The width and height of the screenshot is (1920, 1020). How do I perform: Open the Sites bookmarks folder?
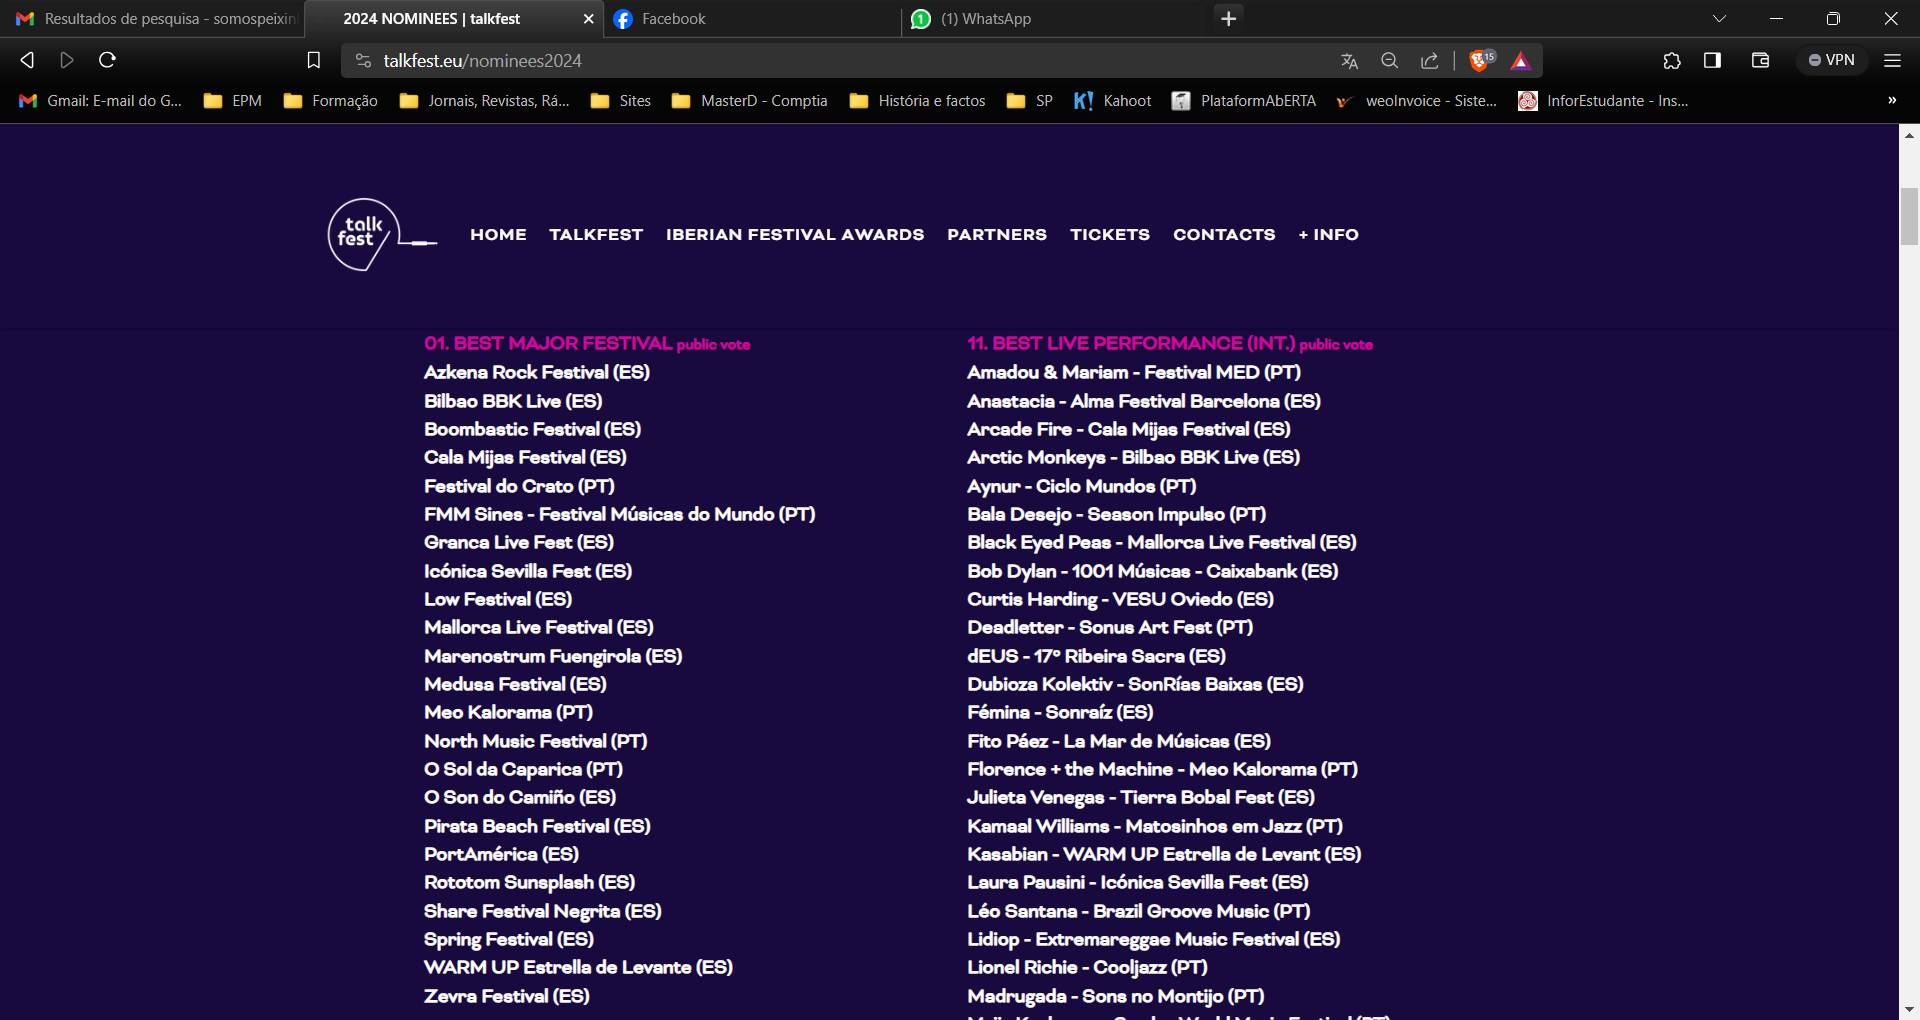[621, 101]
